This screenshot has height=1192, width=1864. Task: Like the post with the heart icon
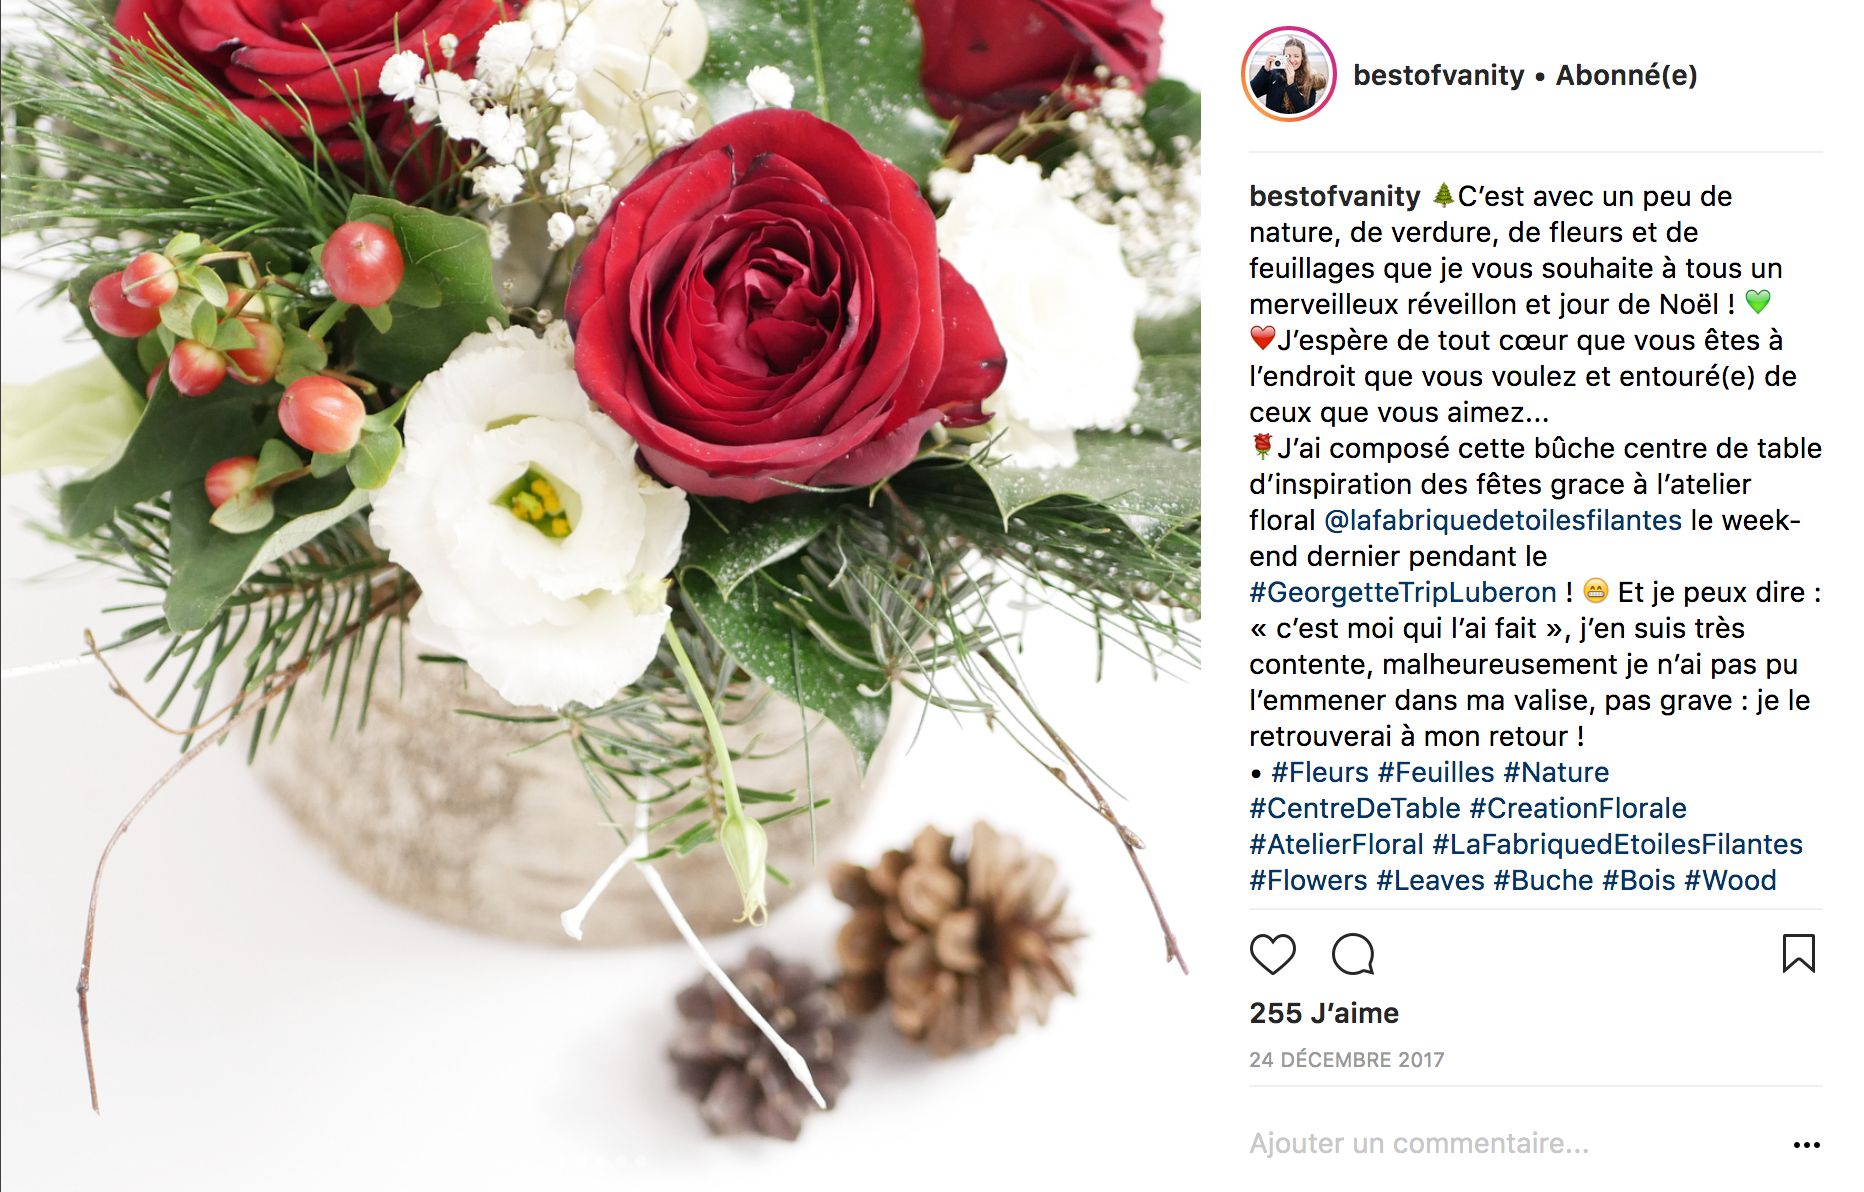click(x=1272, y=954)
